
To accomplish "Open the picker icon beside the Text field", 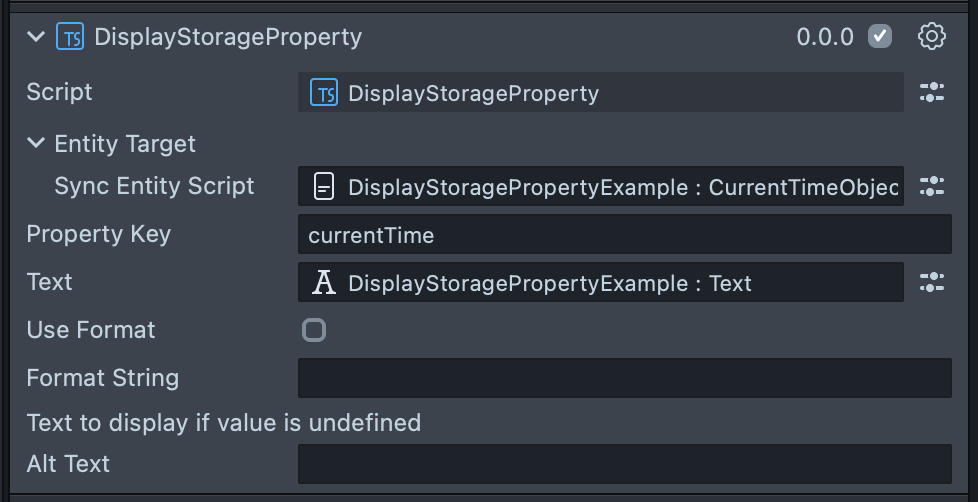I will [x=931, y=283].
